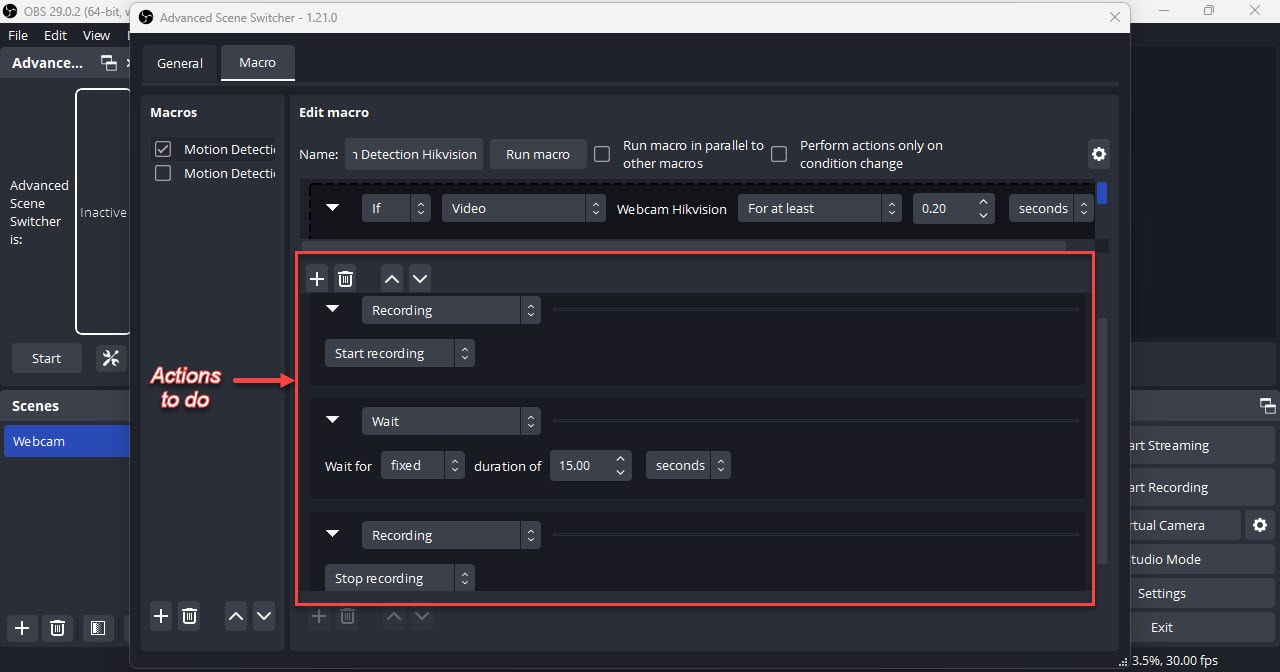This screenshot has width=1280, height=672.
Task: Click the greyed-out trash icon below Stop recording
Action: click(x=347, y=616)
